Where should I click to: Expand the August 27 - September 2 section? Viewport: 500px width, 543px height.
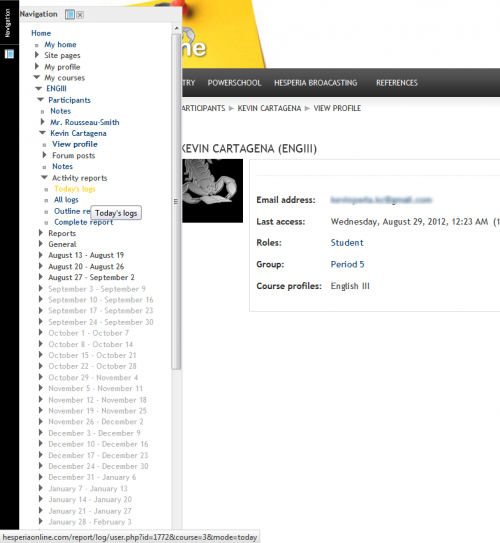tap(41, 277)
